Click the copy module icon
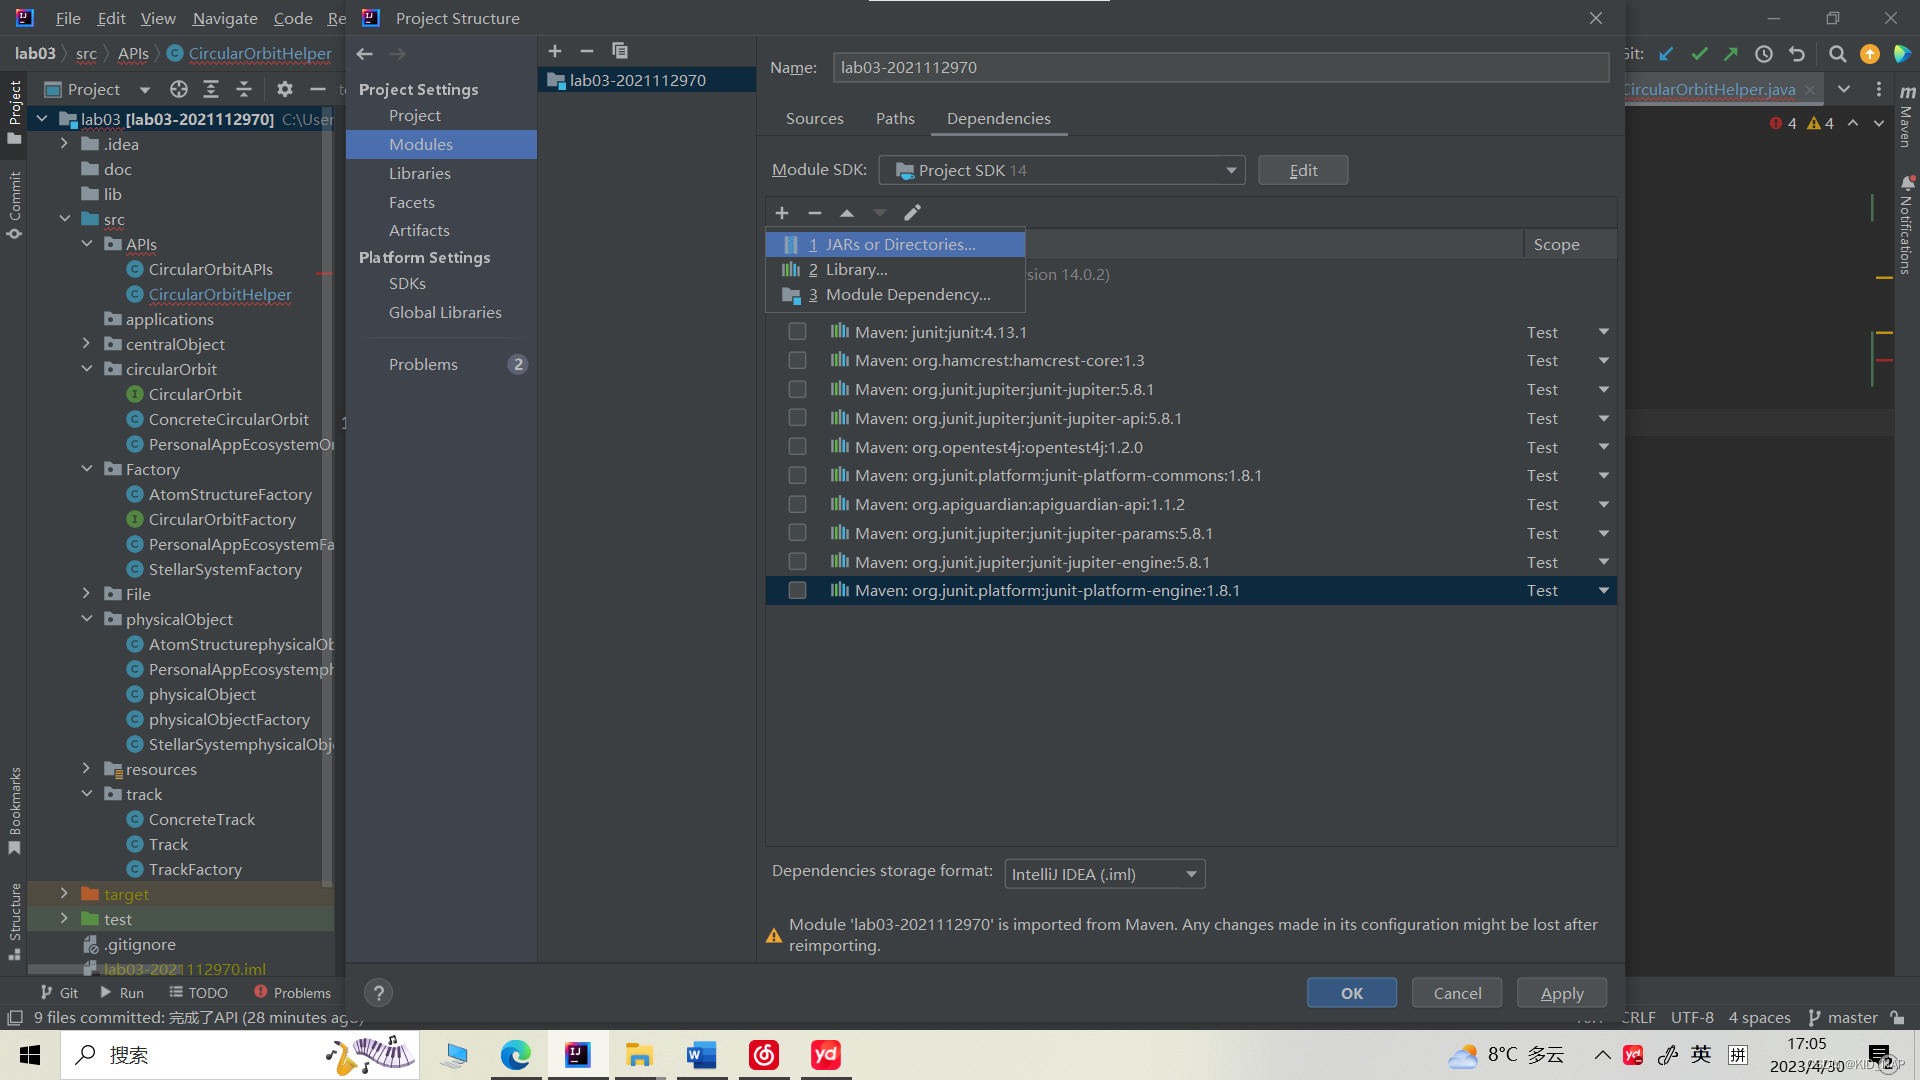Viewport: 1920px width, 1080px height. click(620, 51)
